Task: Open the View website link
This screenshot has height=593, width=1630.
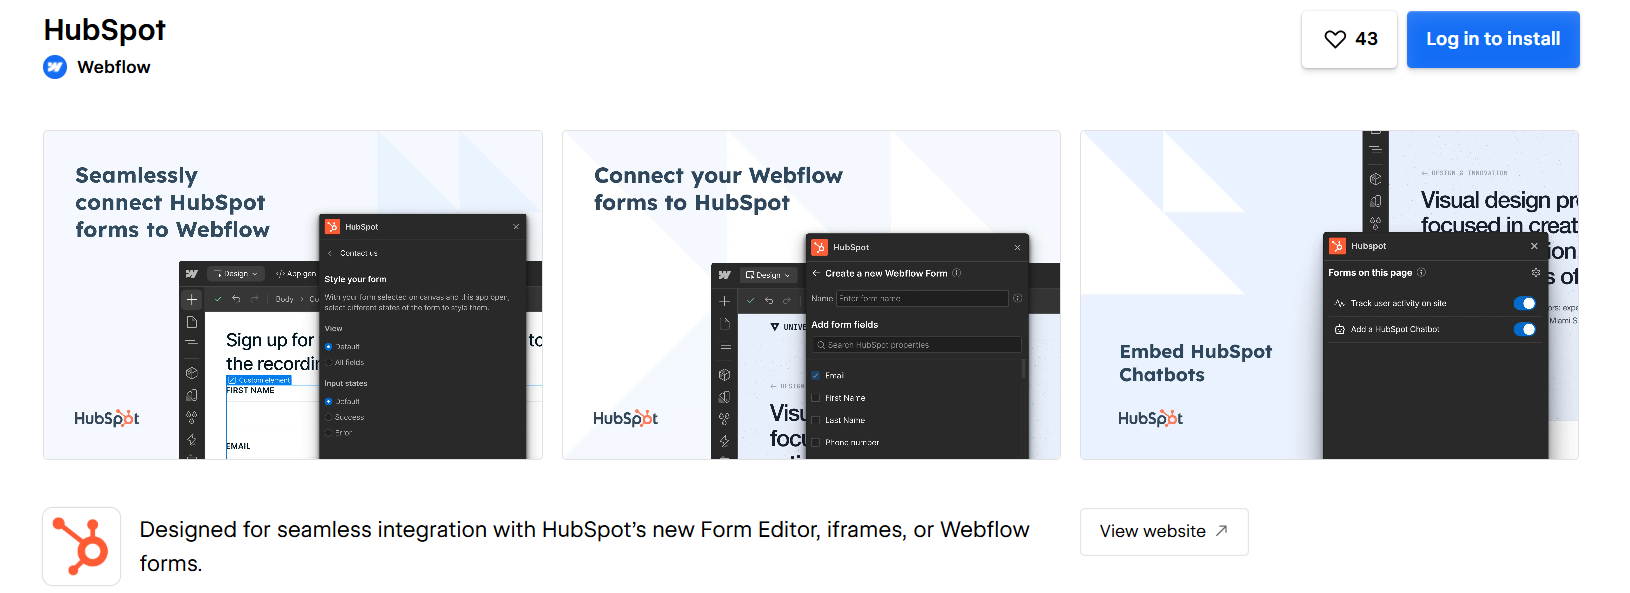Action: (1164, 531)
